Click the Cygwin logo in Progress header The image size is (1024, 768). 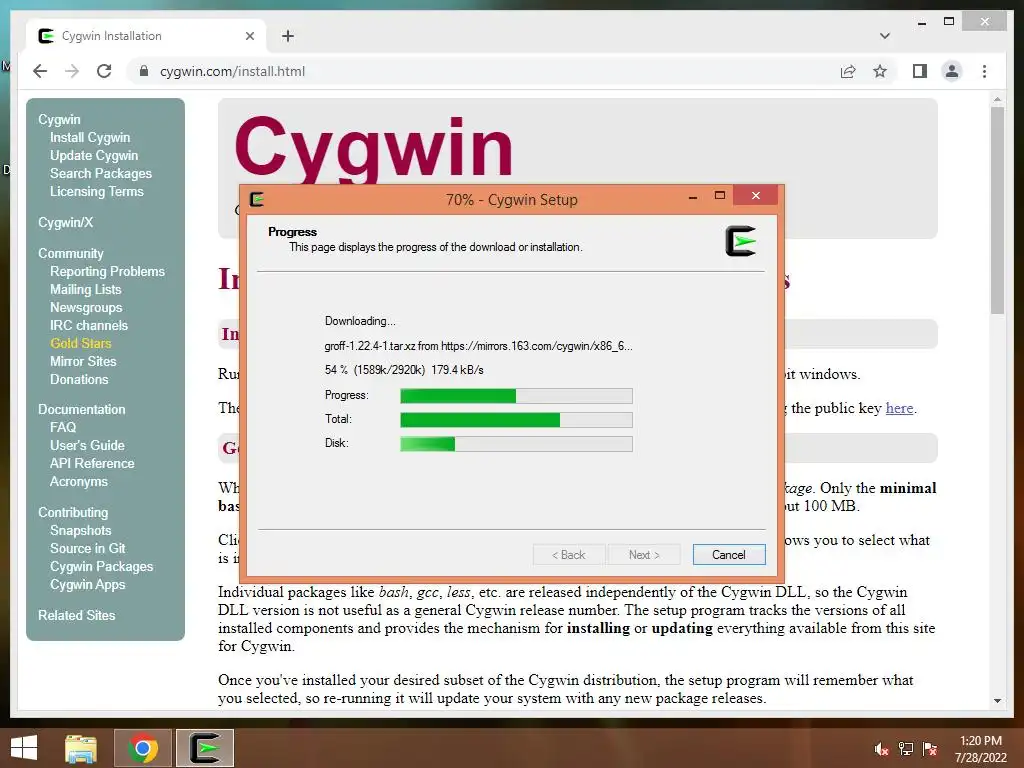pos(741,241)
